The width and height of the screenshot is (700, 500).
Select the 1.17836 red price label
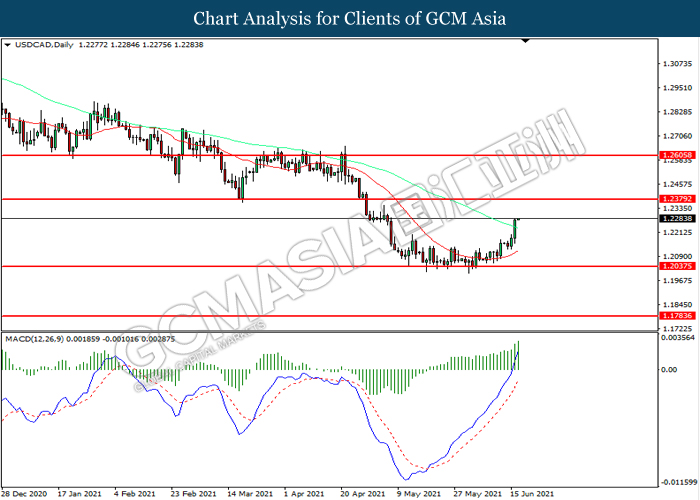click(x=677, y=316)
